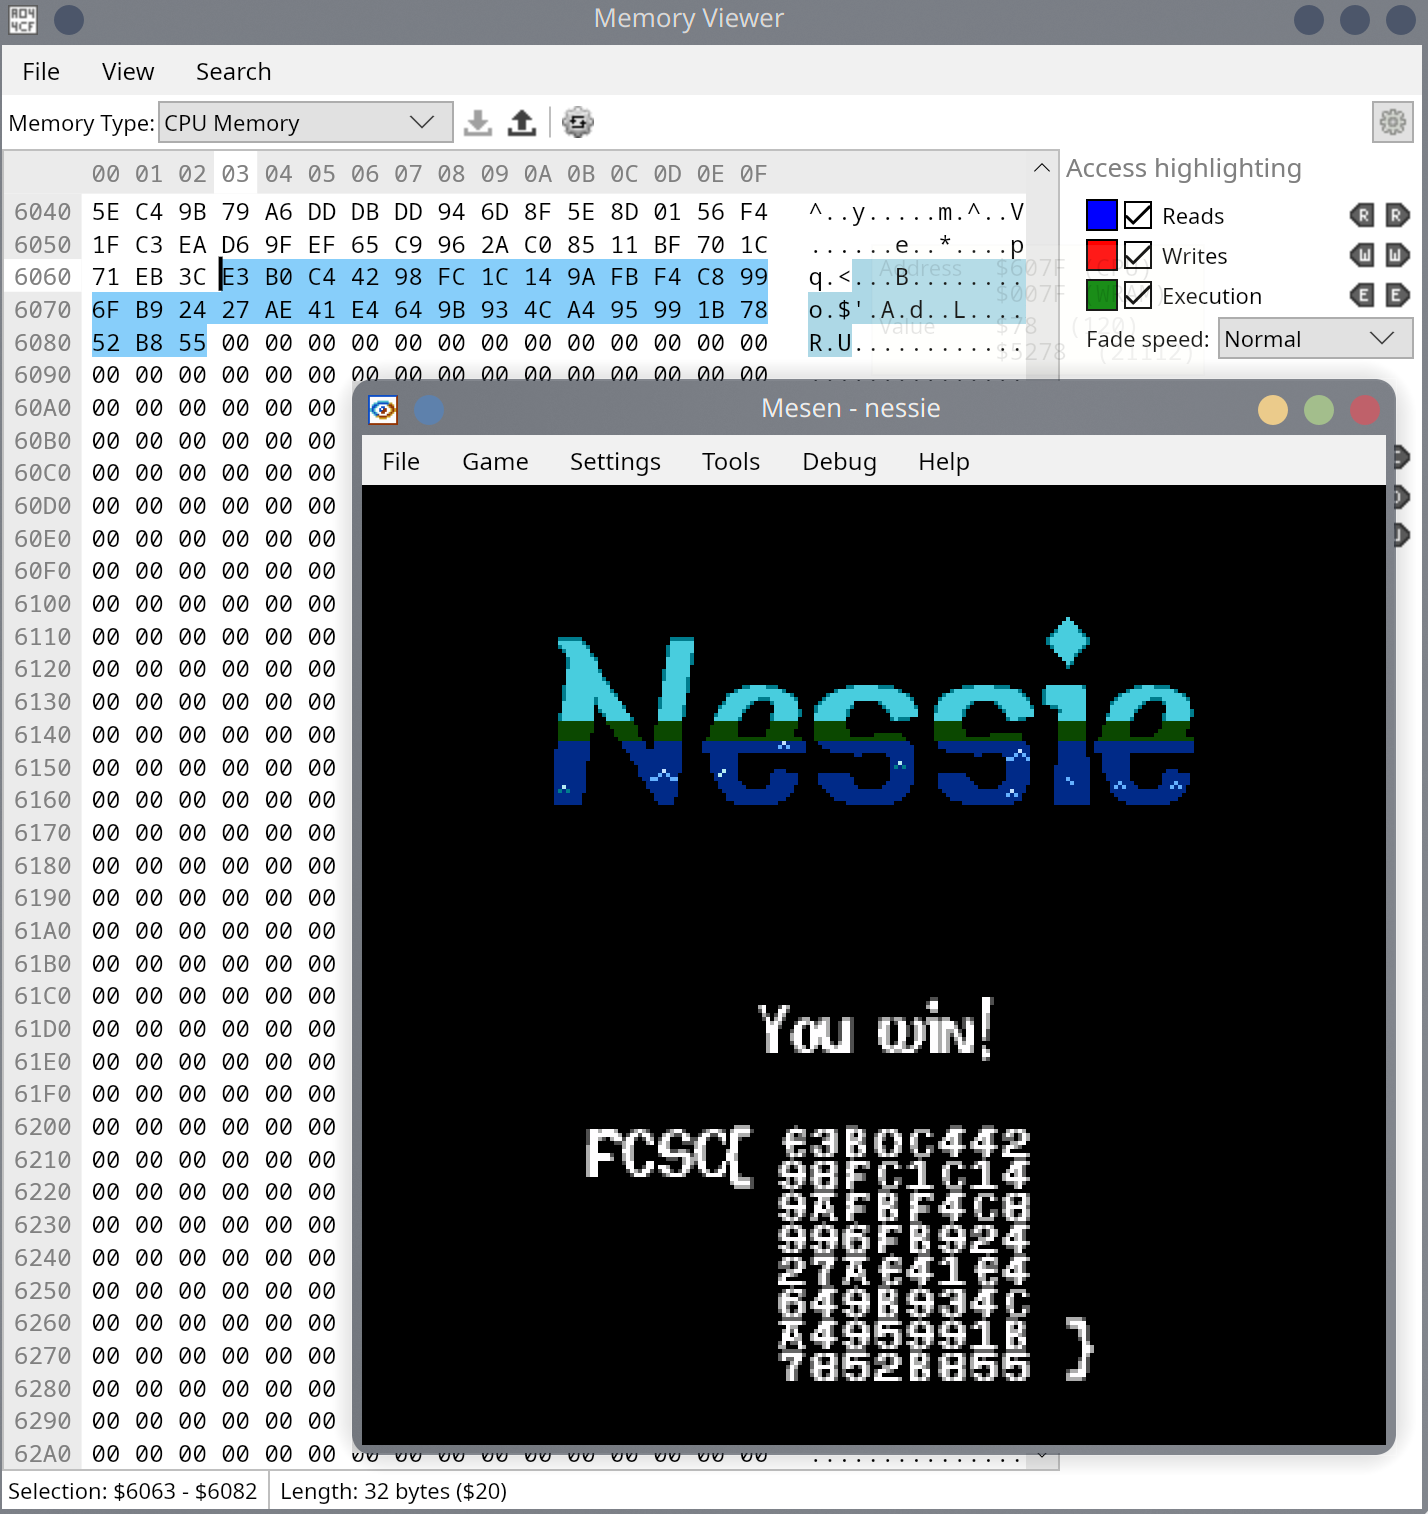Click byte E3 at row 6060
1428x1514 pixels.
236,277
